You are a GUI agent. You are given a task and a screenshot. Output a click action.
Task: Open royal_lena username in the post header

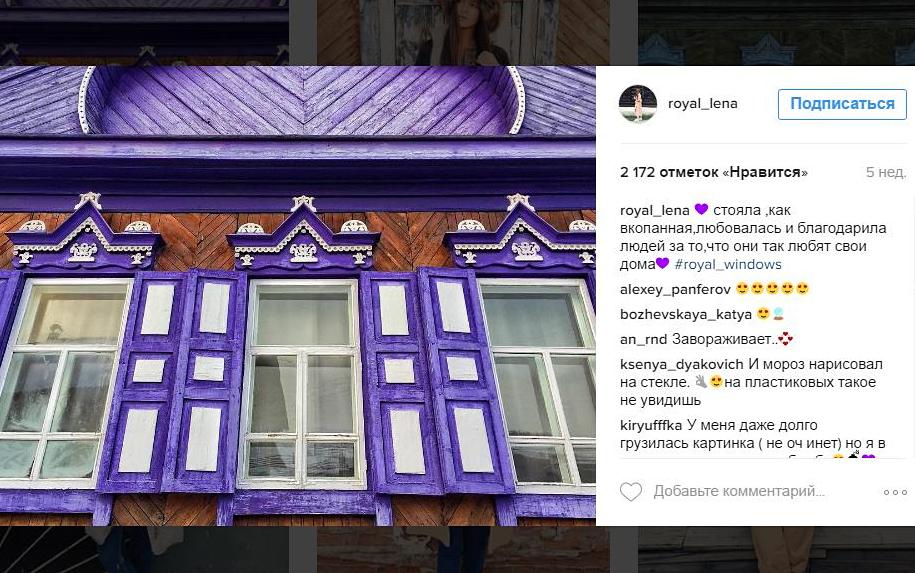click(703, 104)
